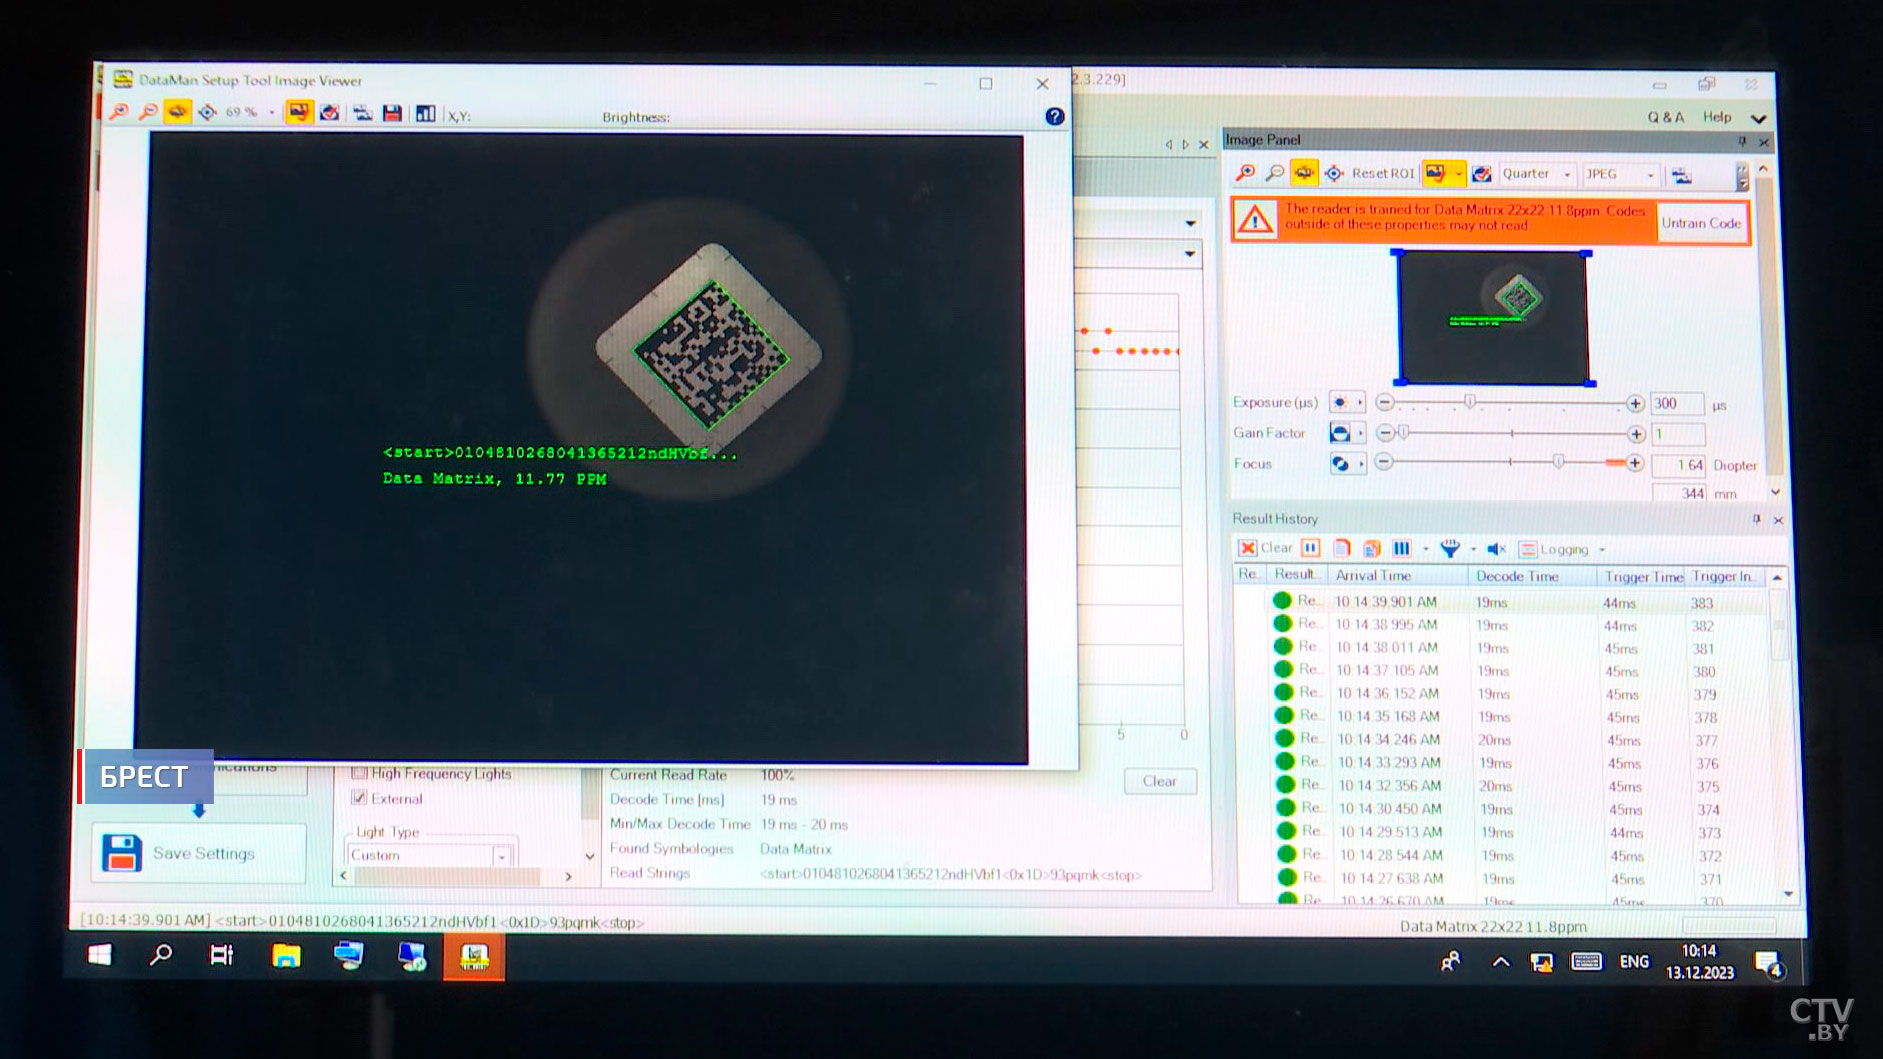Image resolution: width=1883 pixels, height=1059 pixels.
Task: Open Gain Factor mode icon dropdown
Action: tap(1347, 433)
